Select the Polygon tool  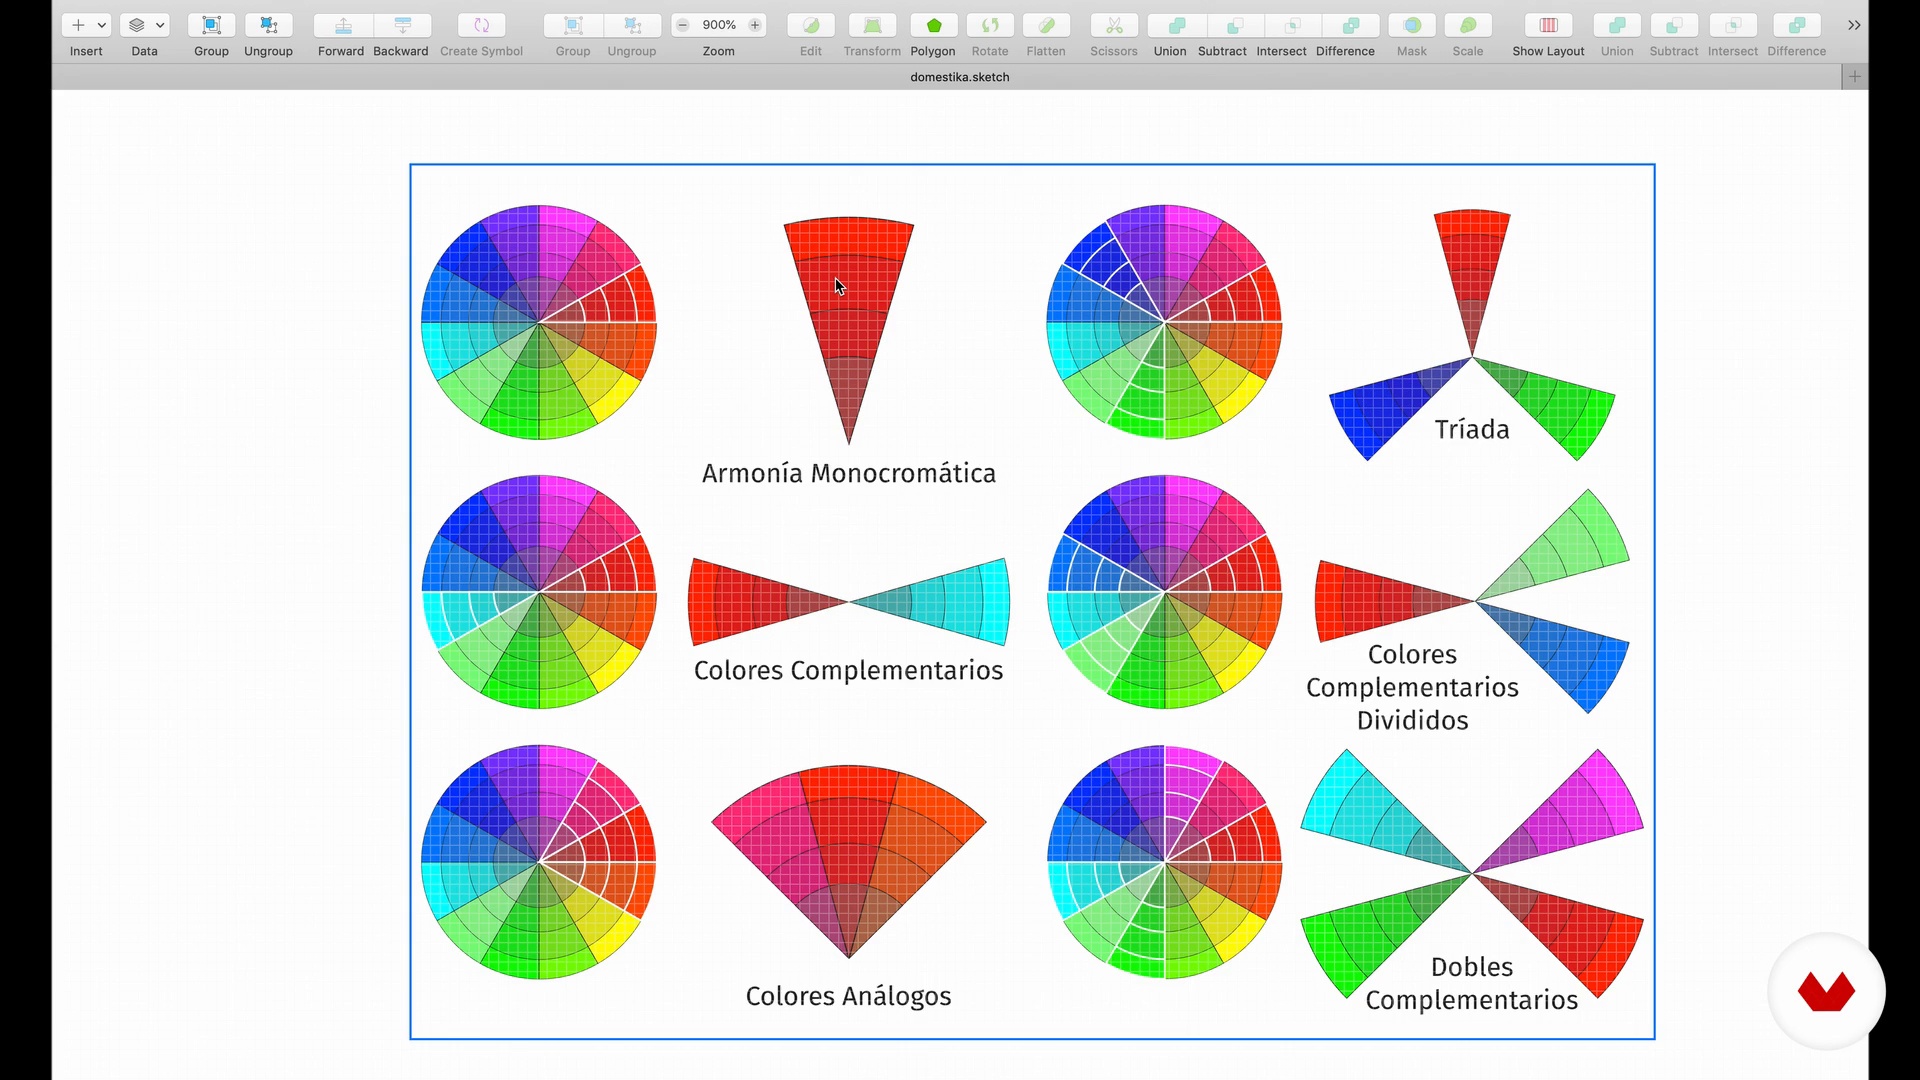(933, 25)
